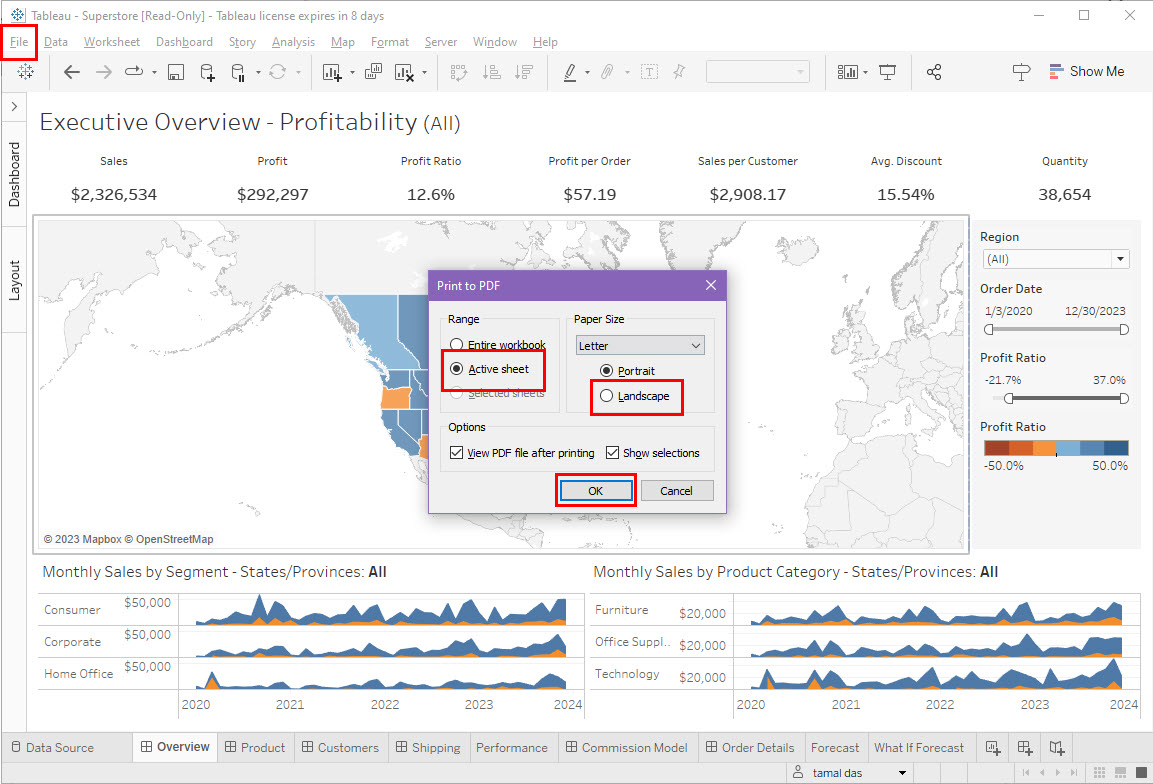This screenshot has width=1153, height=784.
Task: Click the Presentation Mode icon
Action: (x=888, y=71)
